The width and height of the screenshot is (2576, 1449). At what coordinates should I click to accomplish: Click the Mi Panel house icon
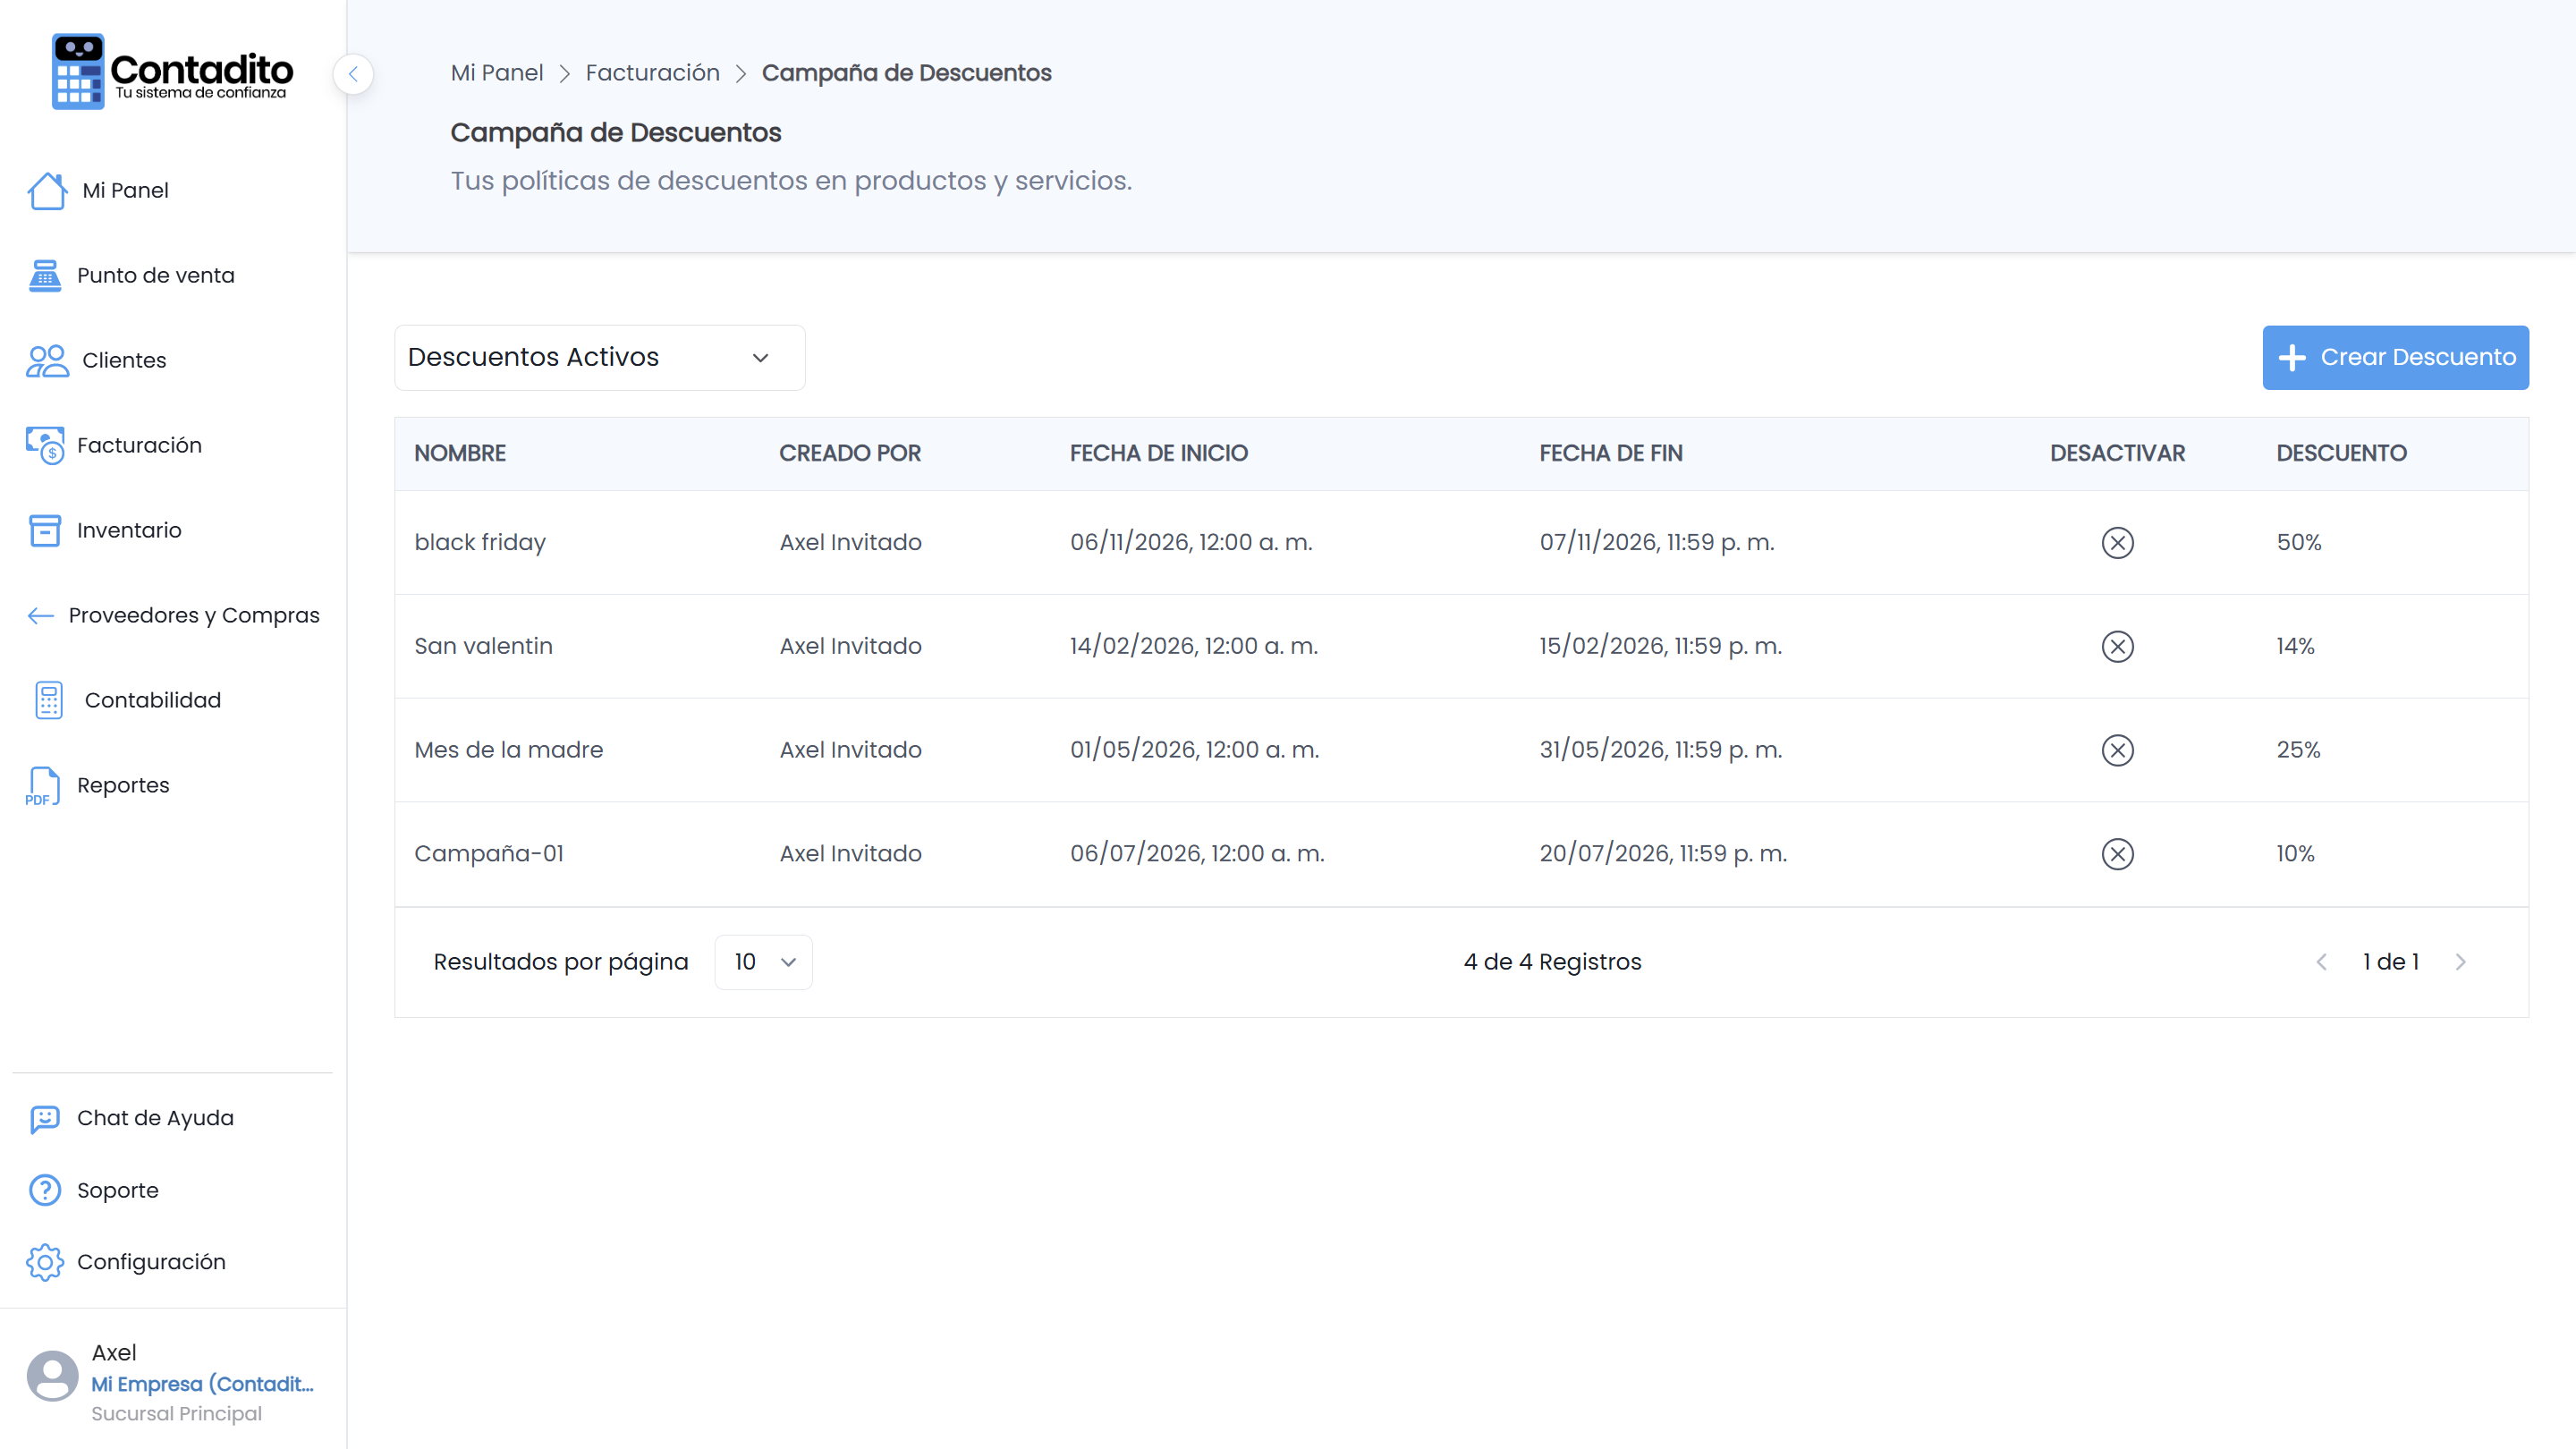point(47,191)
